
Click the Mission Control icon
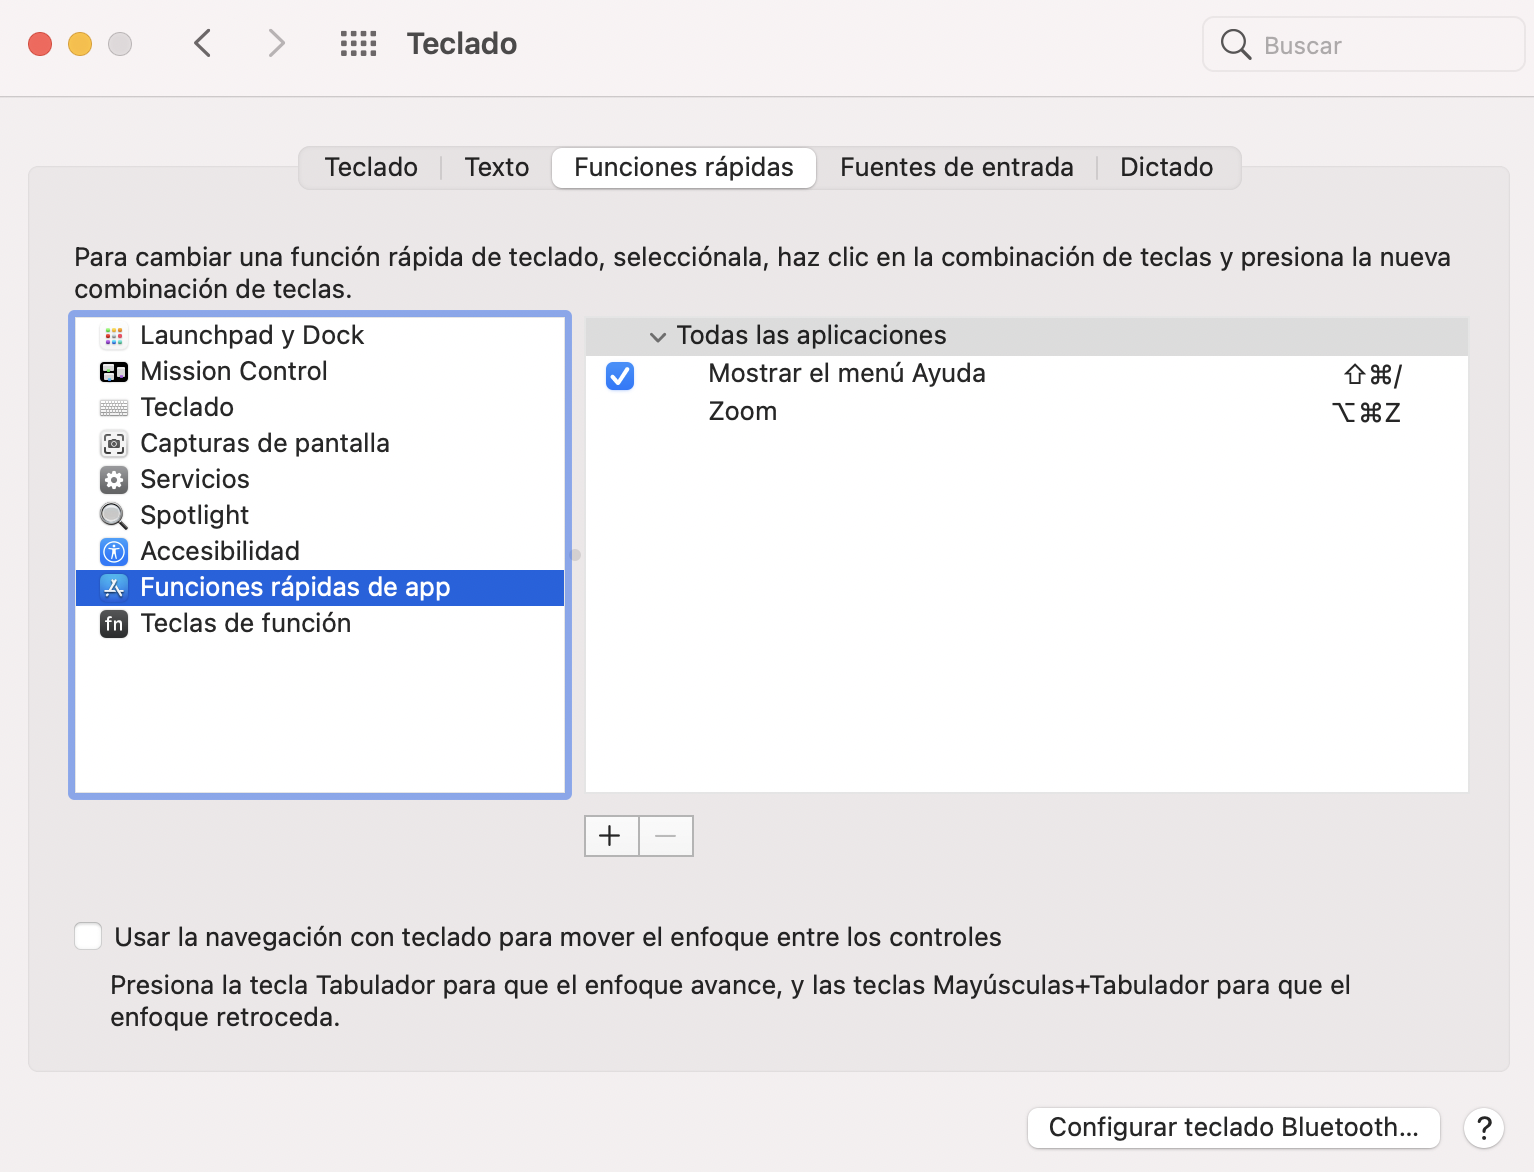click(114, 372)
